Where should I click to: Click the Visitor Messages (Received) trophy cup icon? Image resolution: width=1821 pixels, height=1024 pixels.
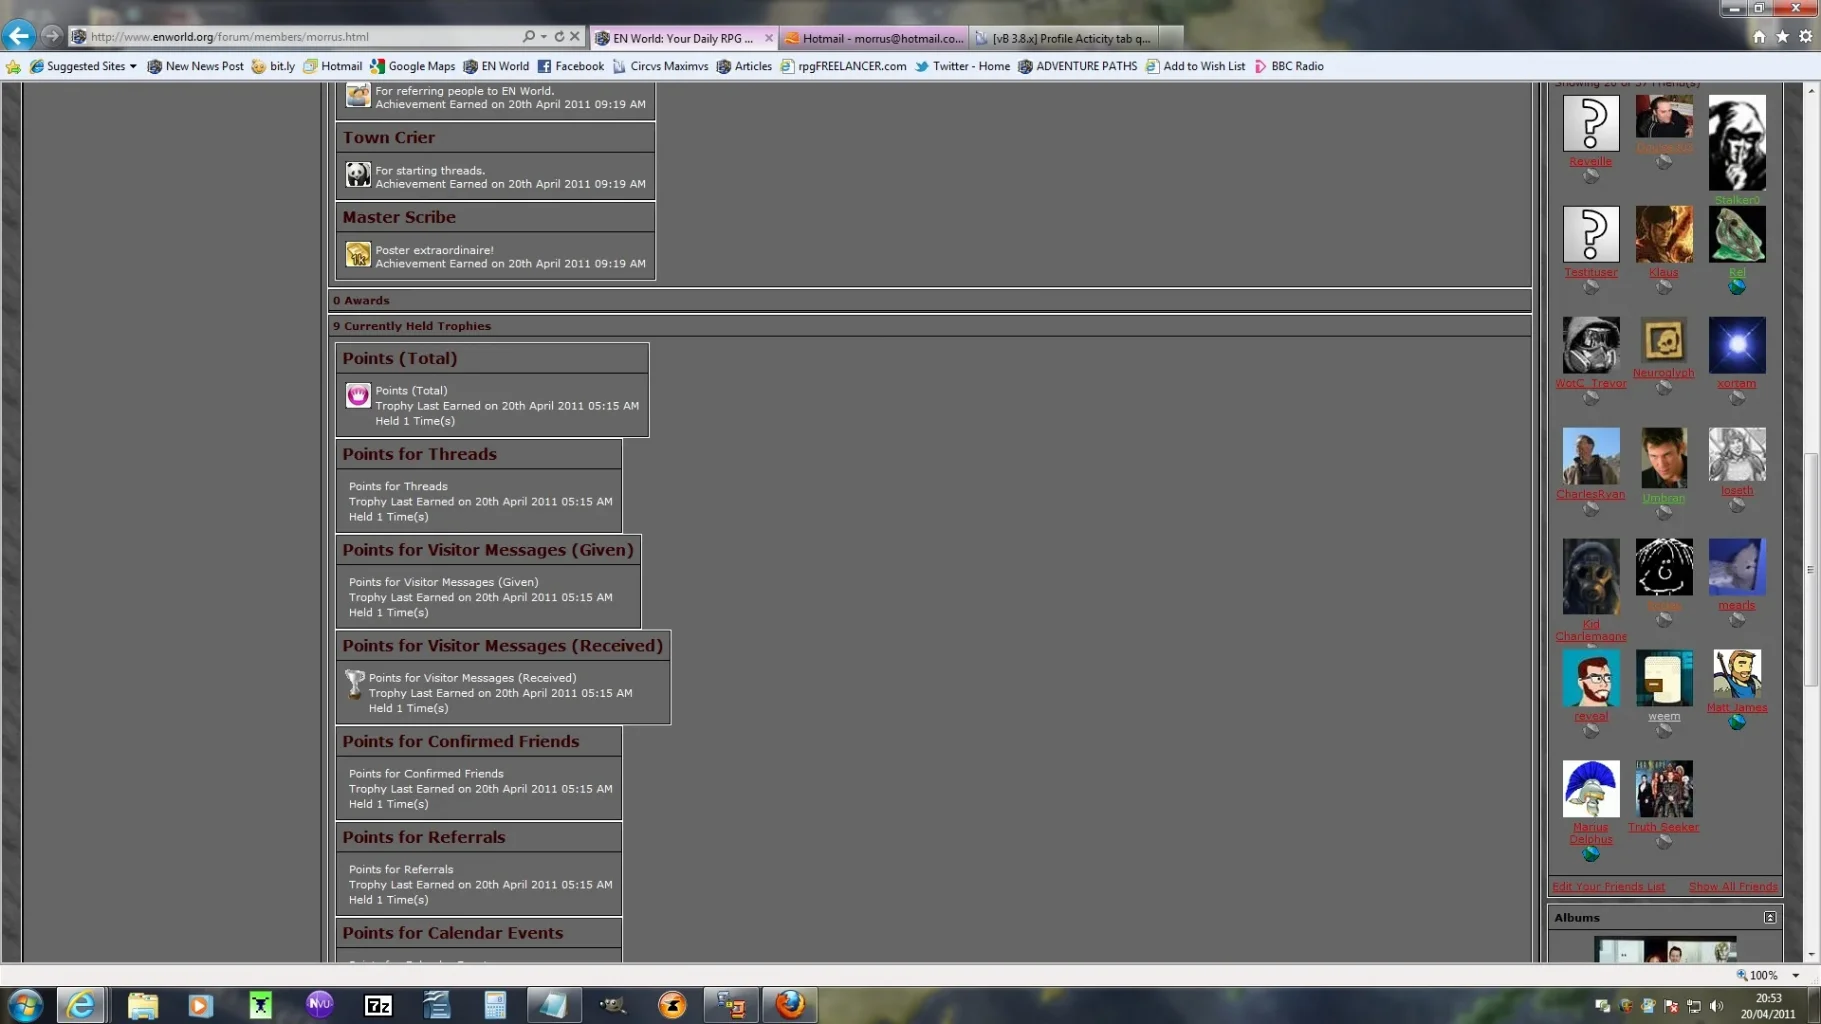point(354,684)
